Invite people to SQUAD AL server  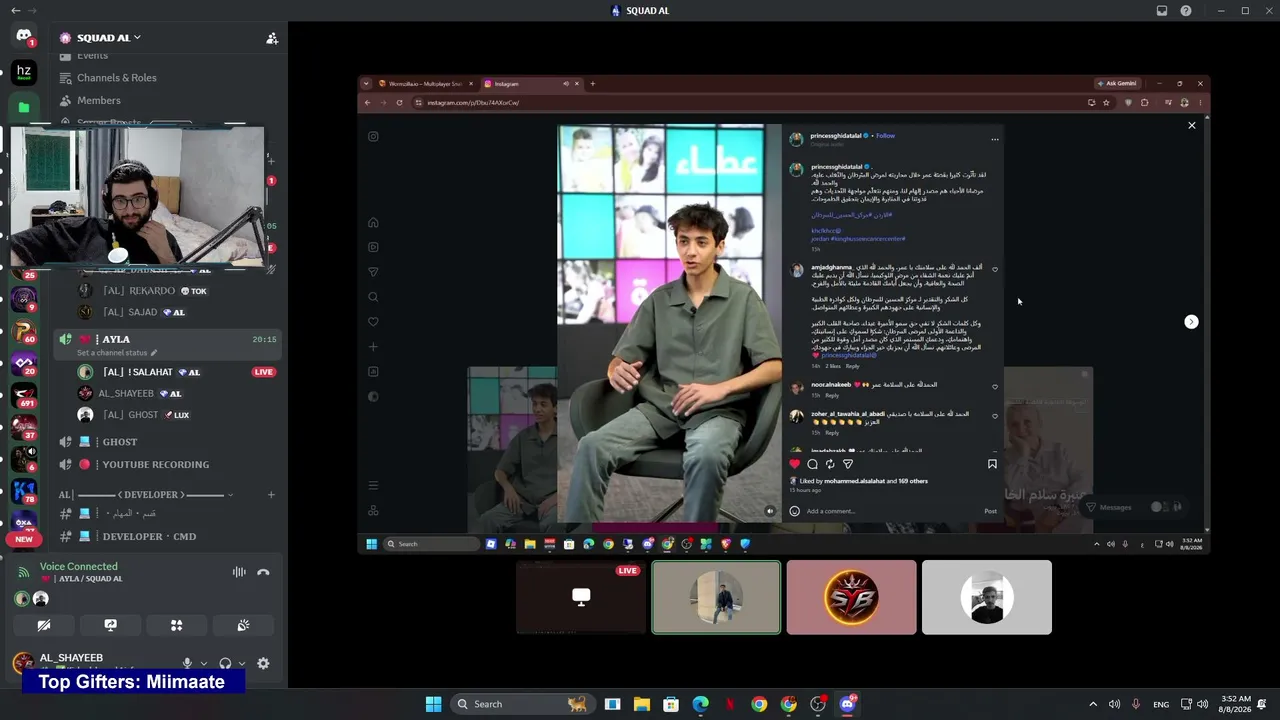point(272,38)
